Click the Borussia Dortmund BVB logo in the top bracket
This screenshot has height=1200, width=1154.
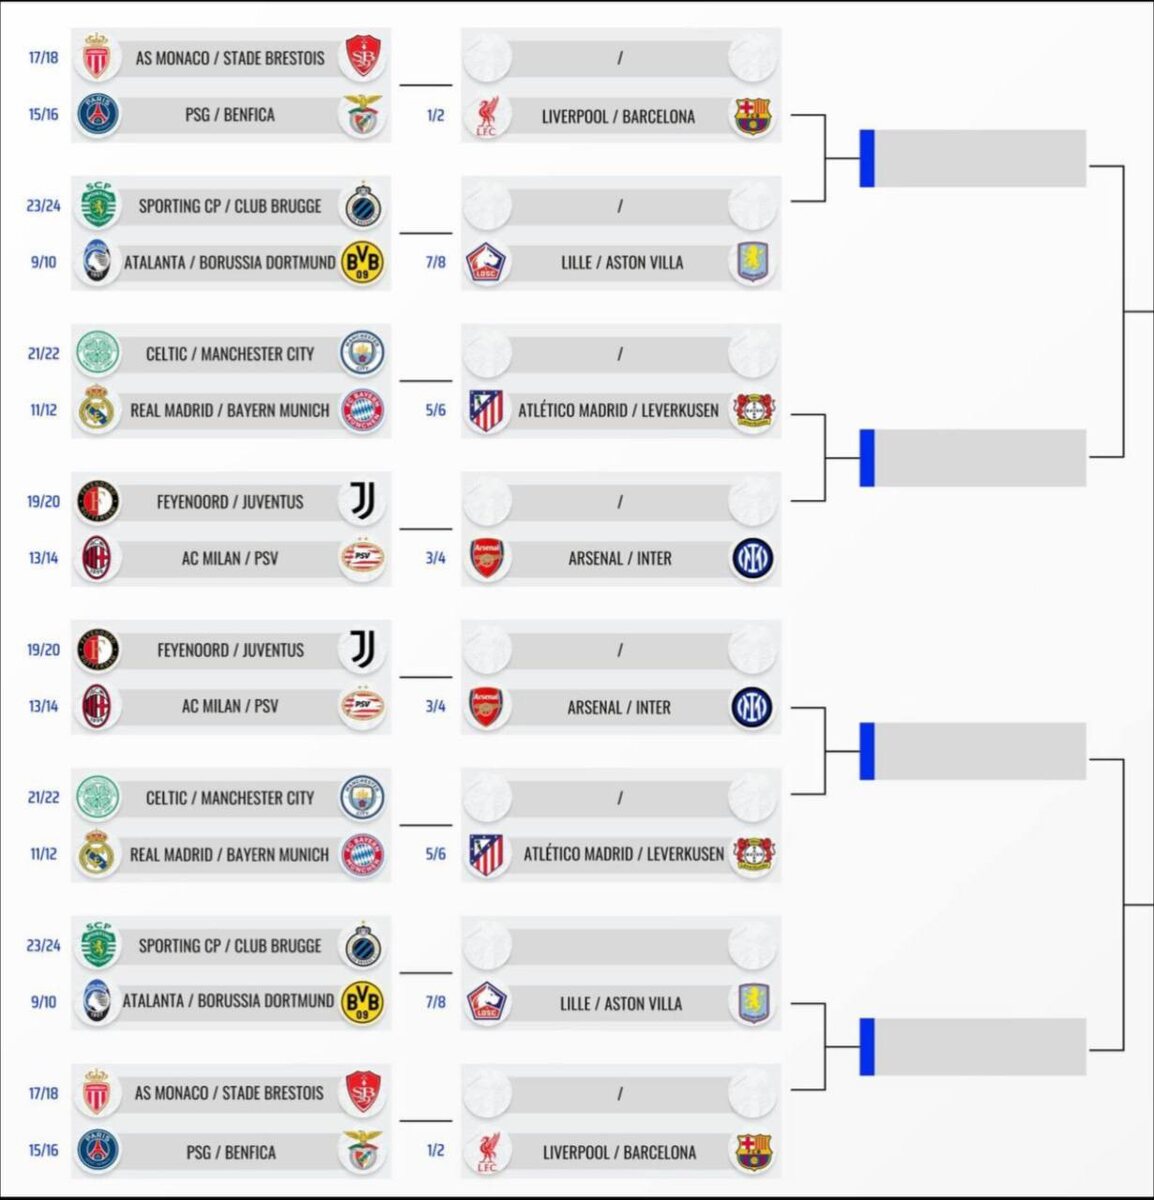coord(362,262)
